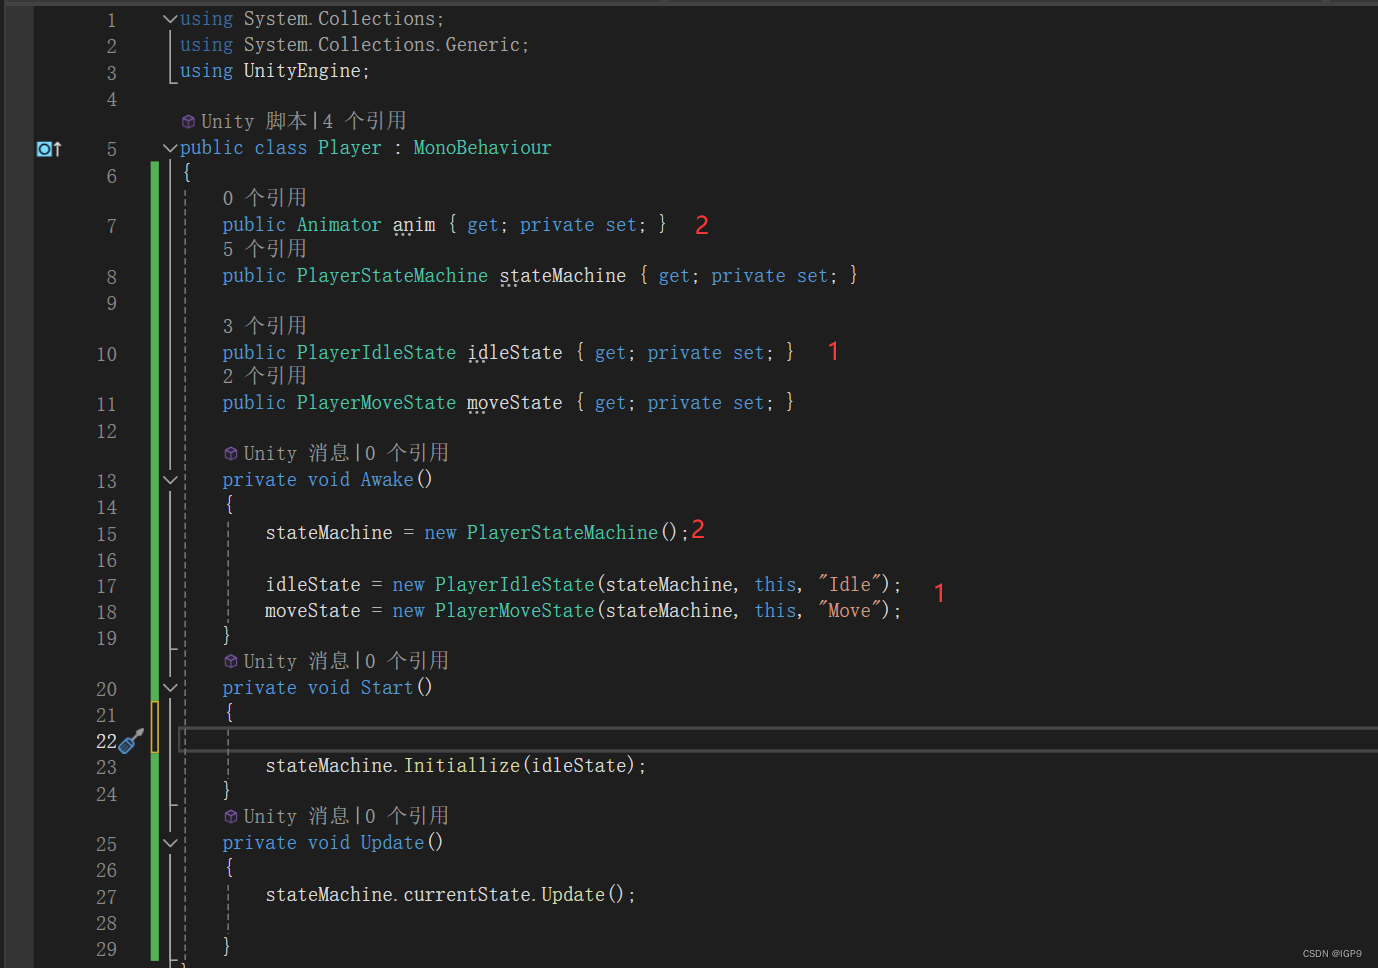Viewport: 1378px width, 968px height.
Task: Click System.Collections.Generic on line 2
Action: (x=382, y=45)
